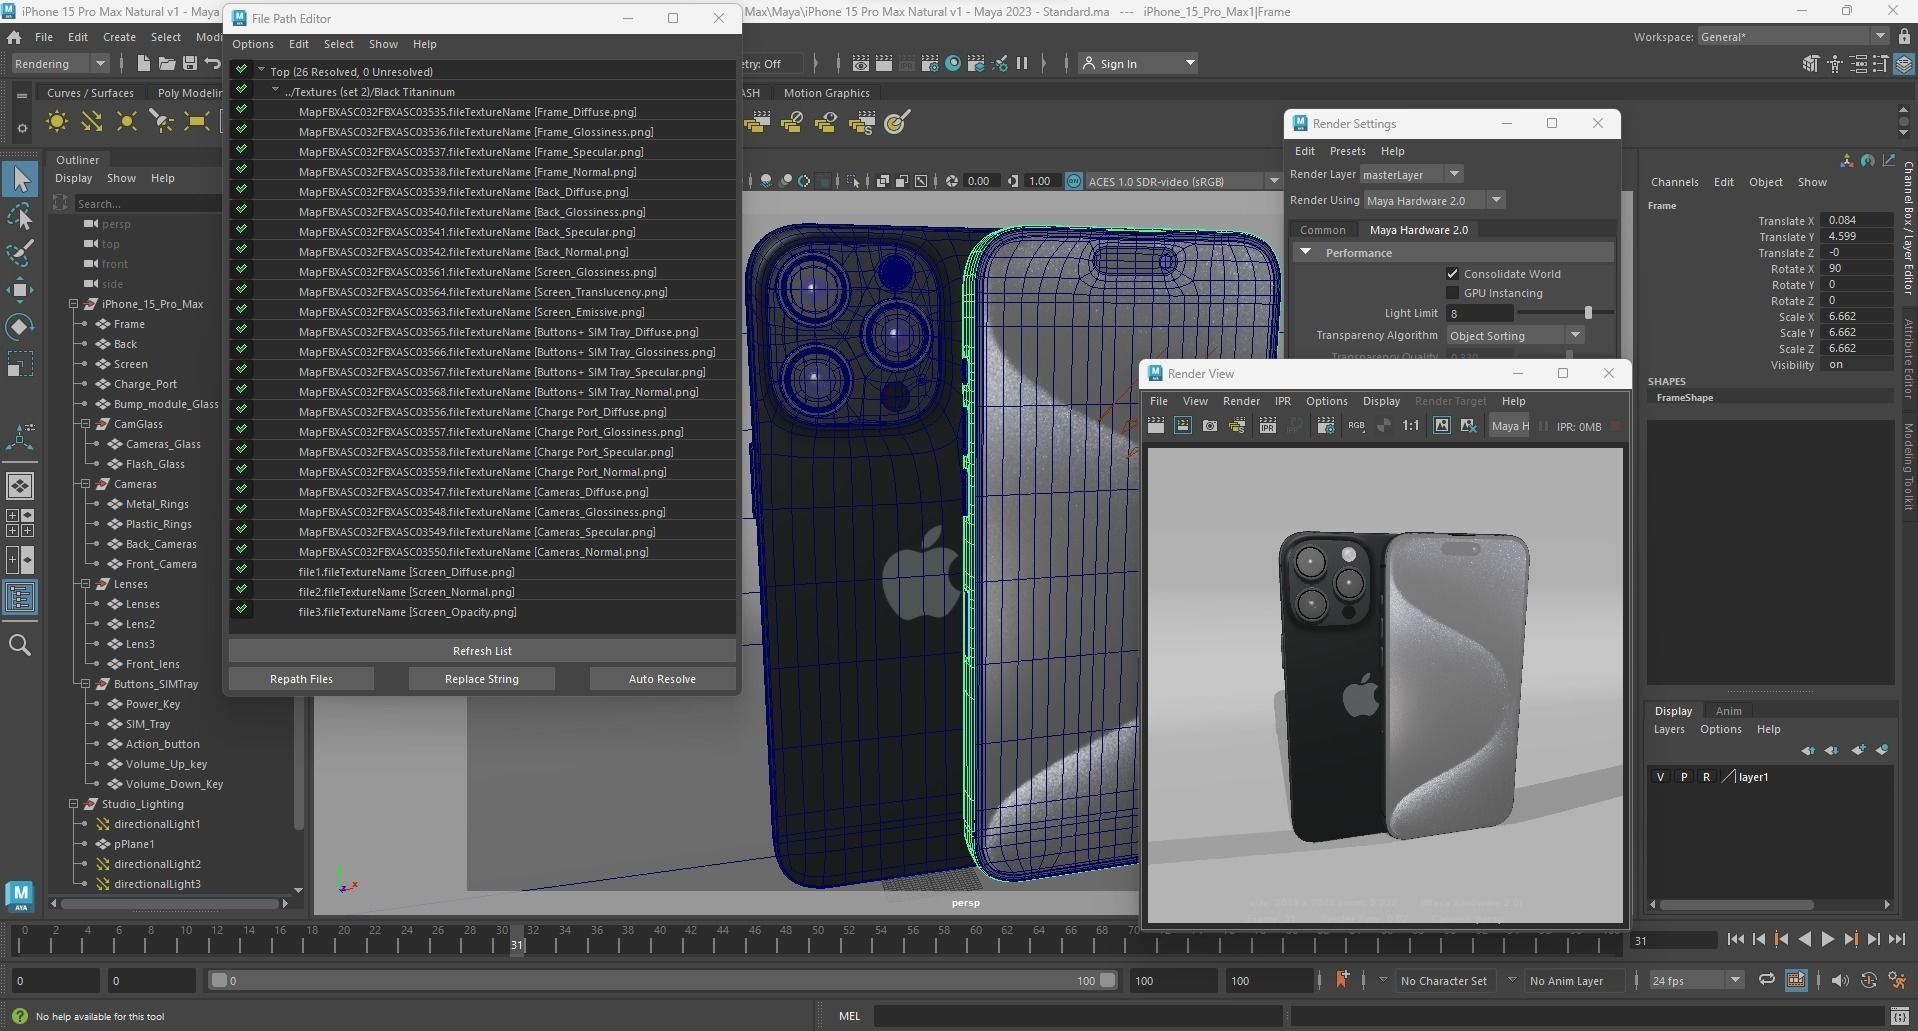
Task: Click the search magnifier in left sidebar
Action: coord(20,645)
